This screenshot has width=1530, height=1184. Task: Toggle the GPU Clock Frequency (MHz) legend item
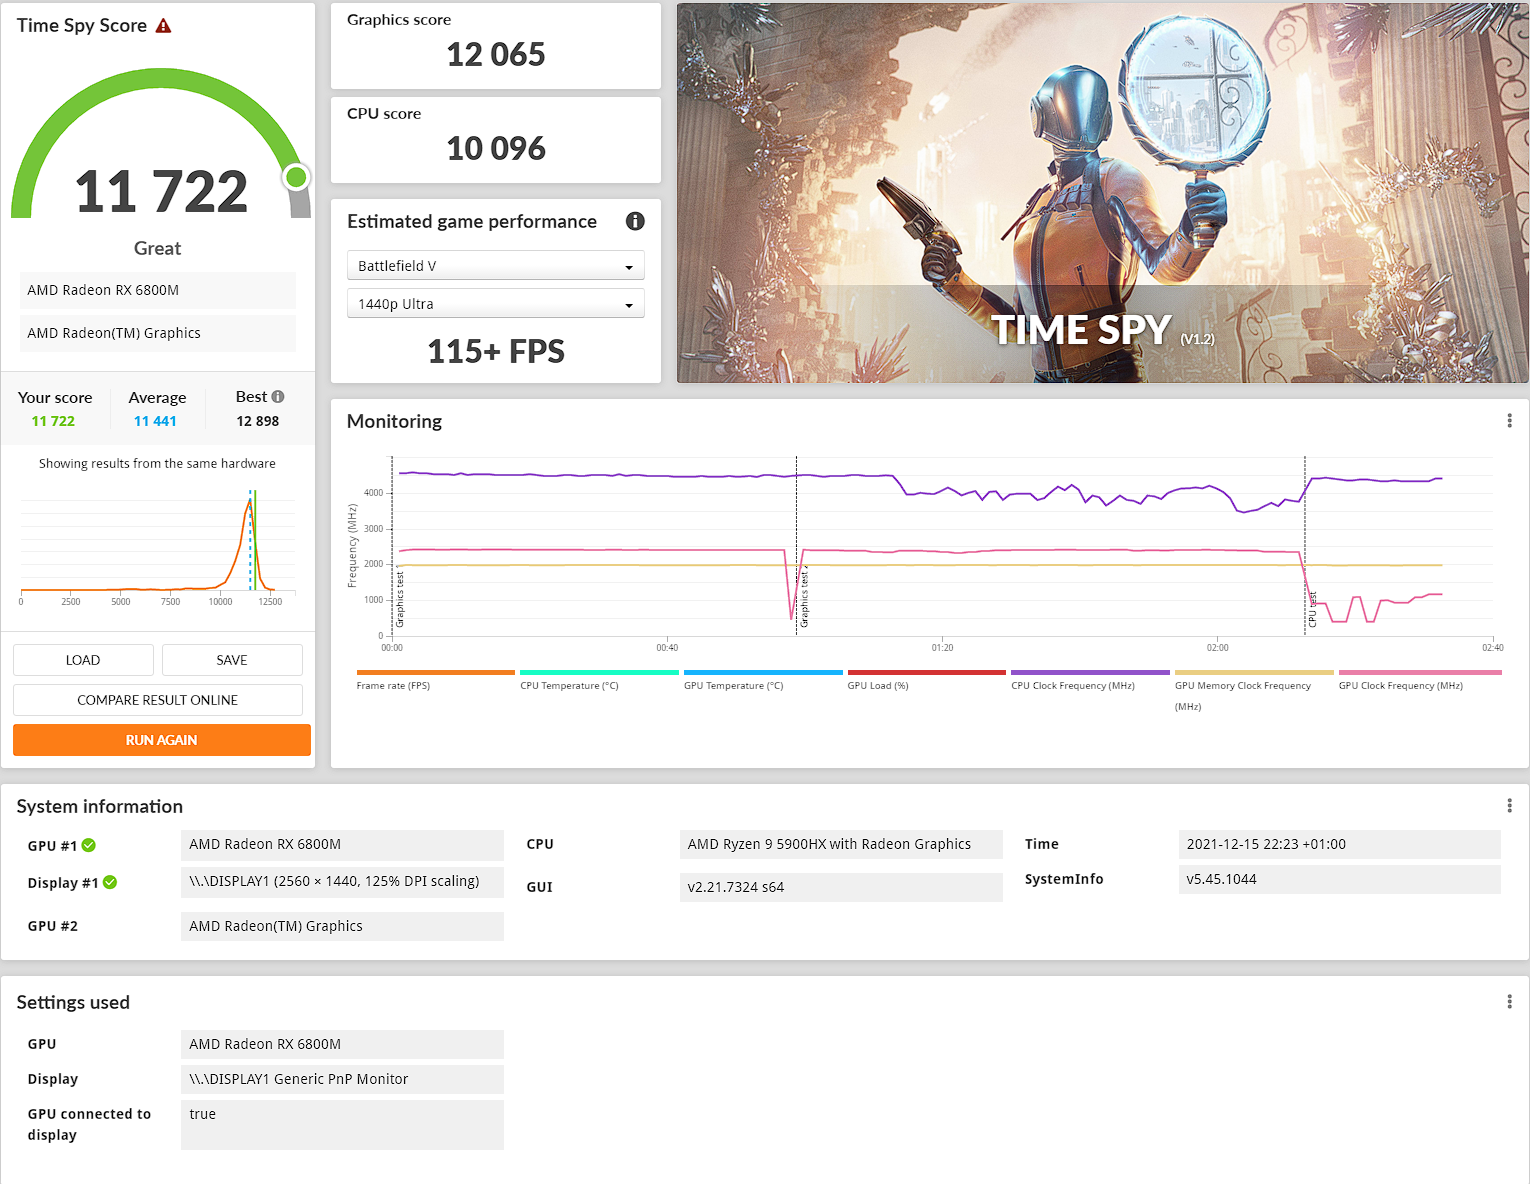click(1420, 680)
